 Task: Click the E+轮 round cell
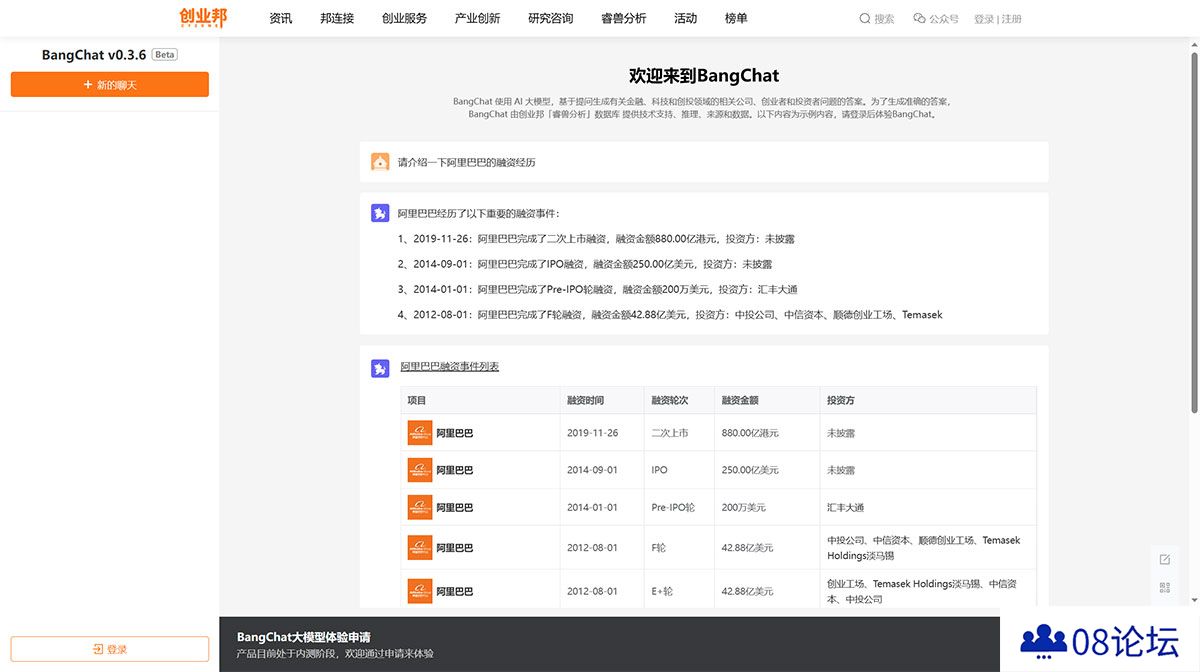(662, 591)
